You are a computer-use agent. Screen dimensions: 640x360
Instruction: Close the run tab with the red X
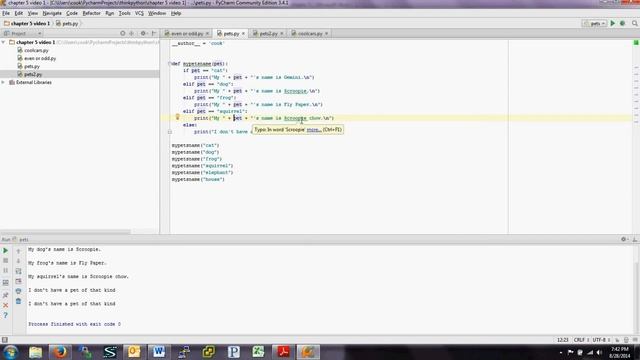[5, 305]
